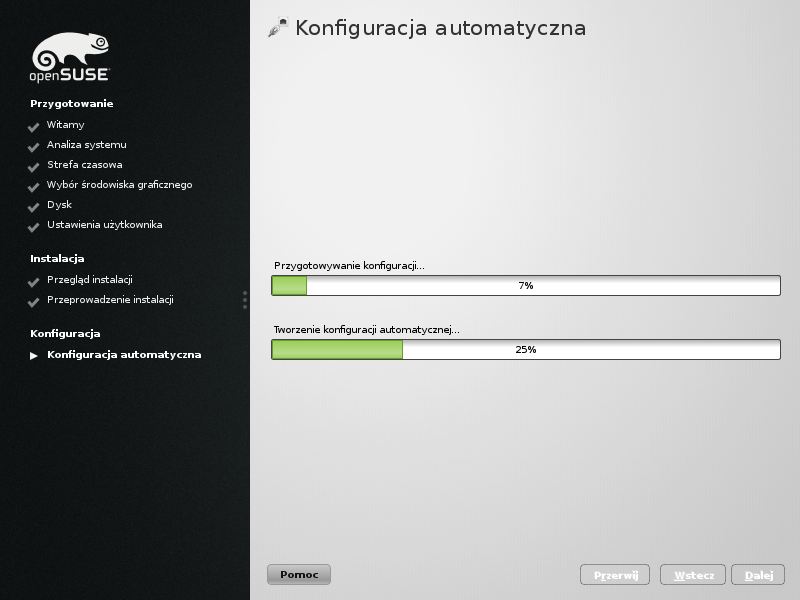Click the checkmark beside Analiza systemu
The height and width of the screenshot is (600, 800).
[x=33, y=147]
